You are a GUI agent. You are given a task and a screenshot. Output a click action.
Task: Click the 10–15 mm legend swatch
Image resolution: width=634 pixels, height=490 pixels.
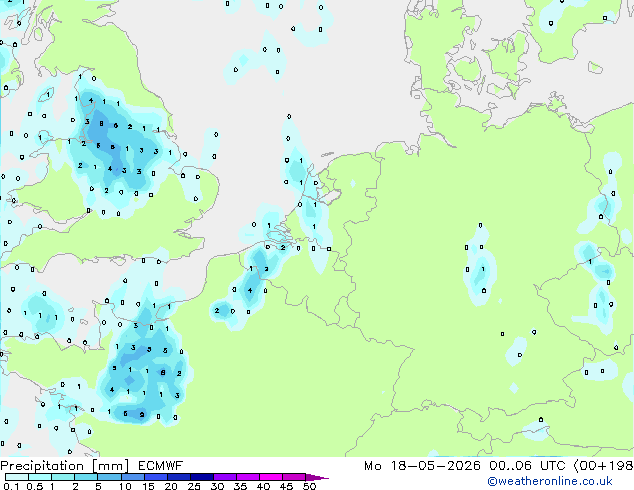click(133, 477)
